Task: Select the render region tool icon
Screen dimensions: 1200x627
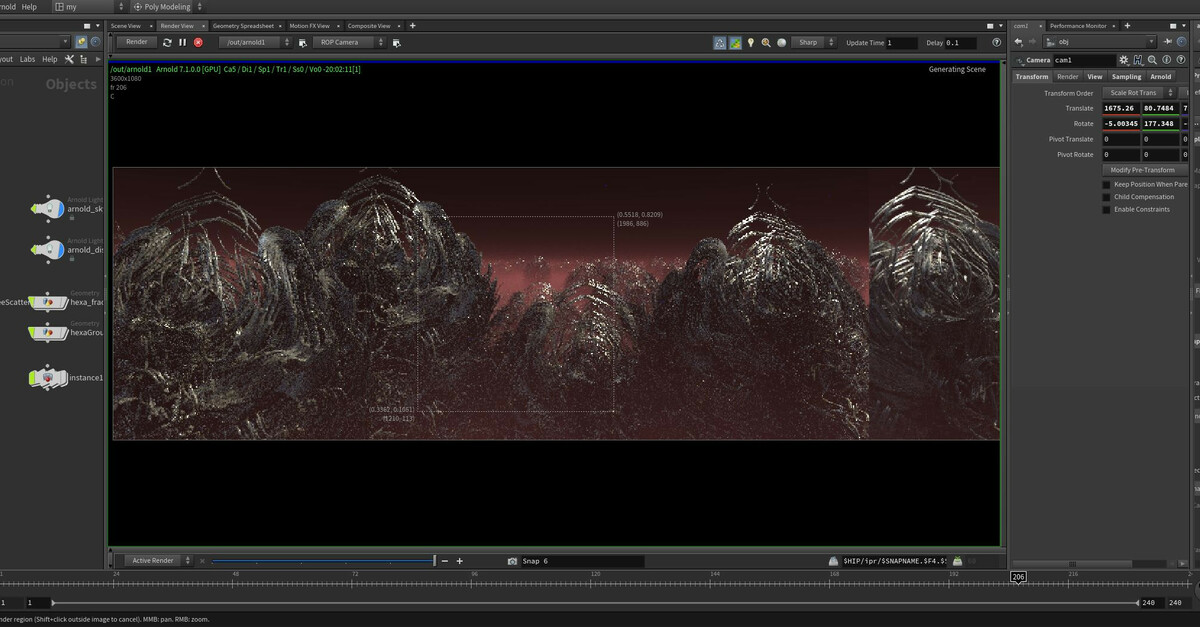Action: pos(718,42)
